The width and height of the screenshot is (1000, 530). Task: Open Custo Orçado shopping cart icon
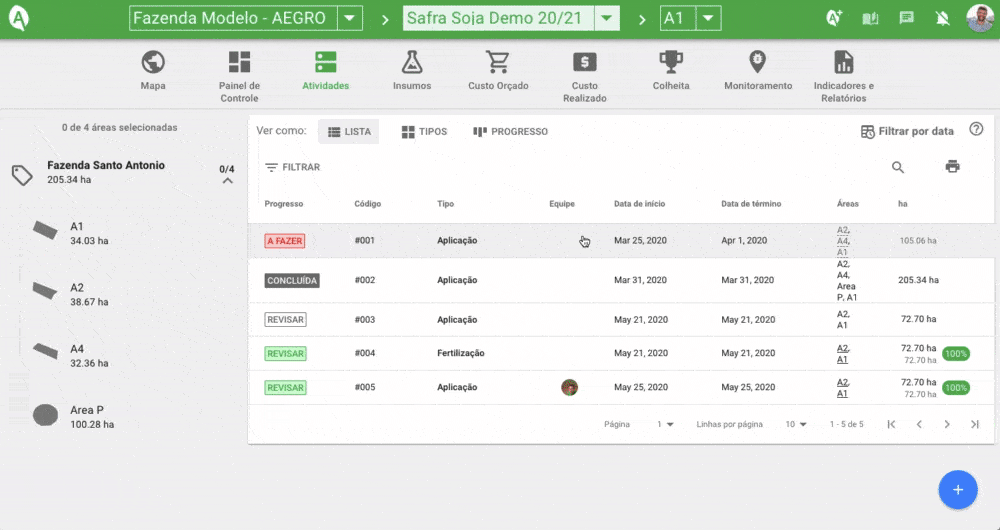[x=498, y=63]
